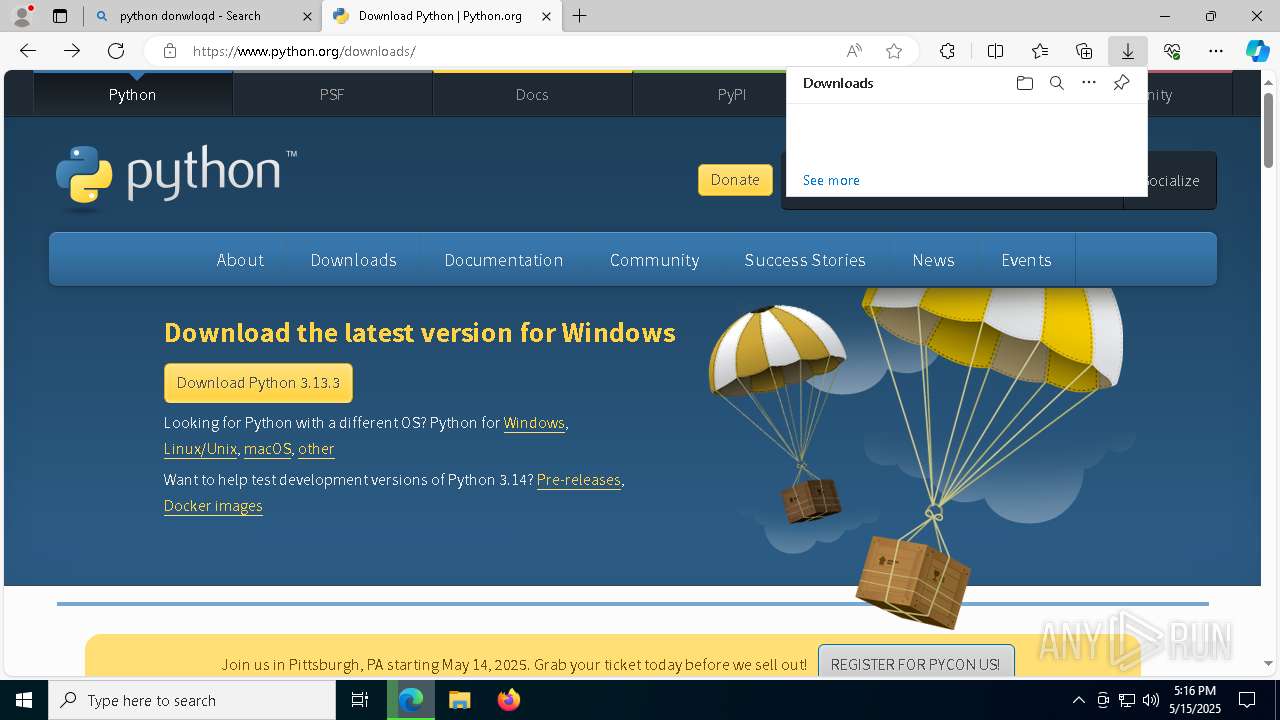
Task: Open the About menu
Action: coord(240,260)
